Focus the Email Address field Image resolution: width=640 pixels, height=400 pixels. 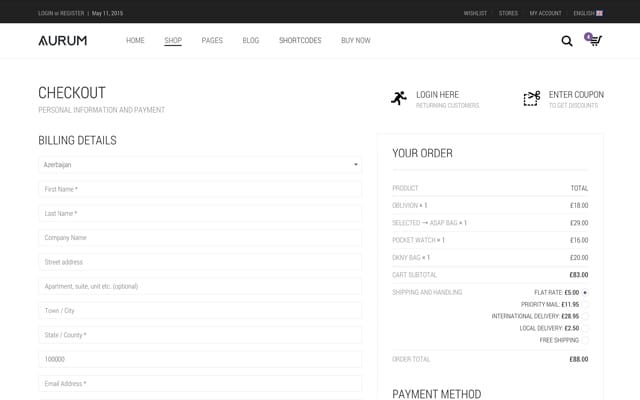point(200,384)
